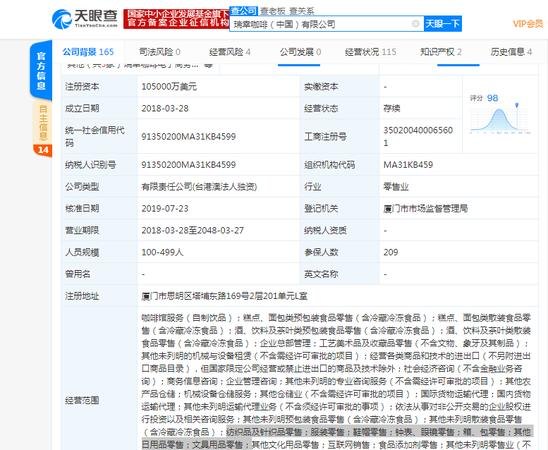Click business term 2018-03-28至2048-03-27
Screen dimensions: 548x450
(192, 230)
